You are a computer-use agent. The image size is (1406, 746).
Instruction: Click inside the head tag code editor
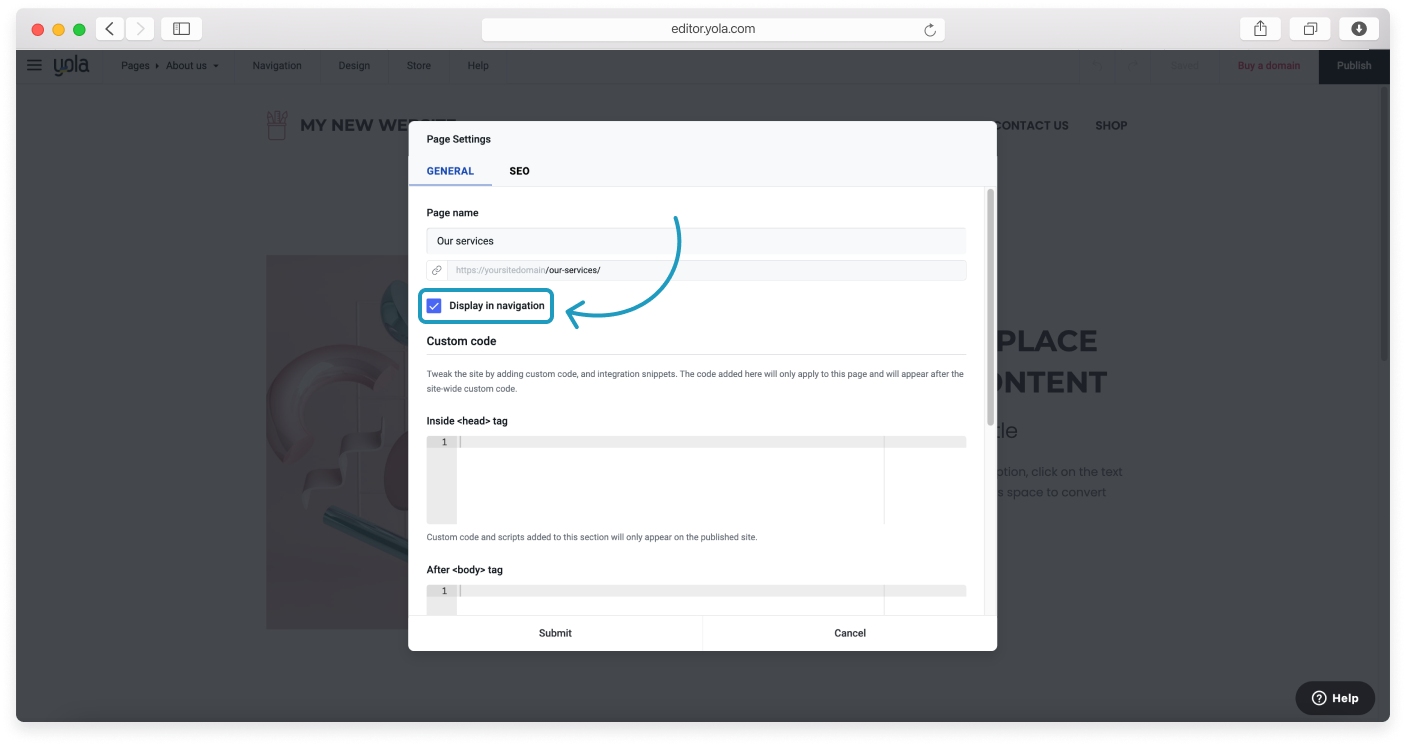(670, 480)
